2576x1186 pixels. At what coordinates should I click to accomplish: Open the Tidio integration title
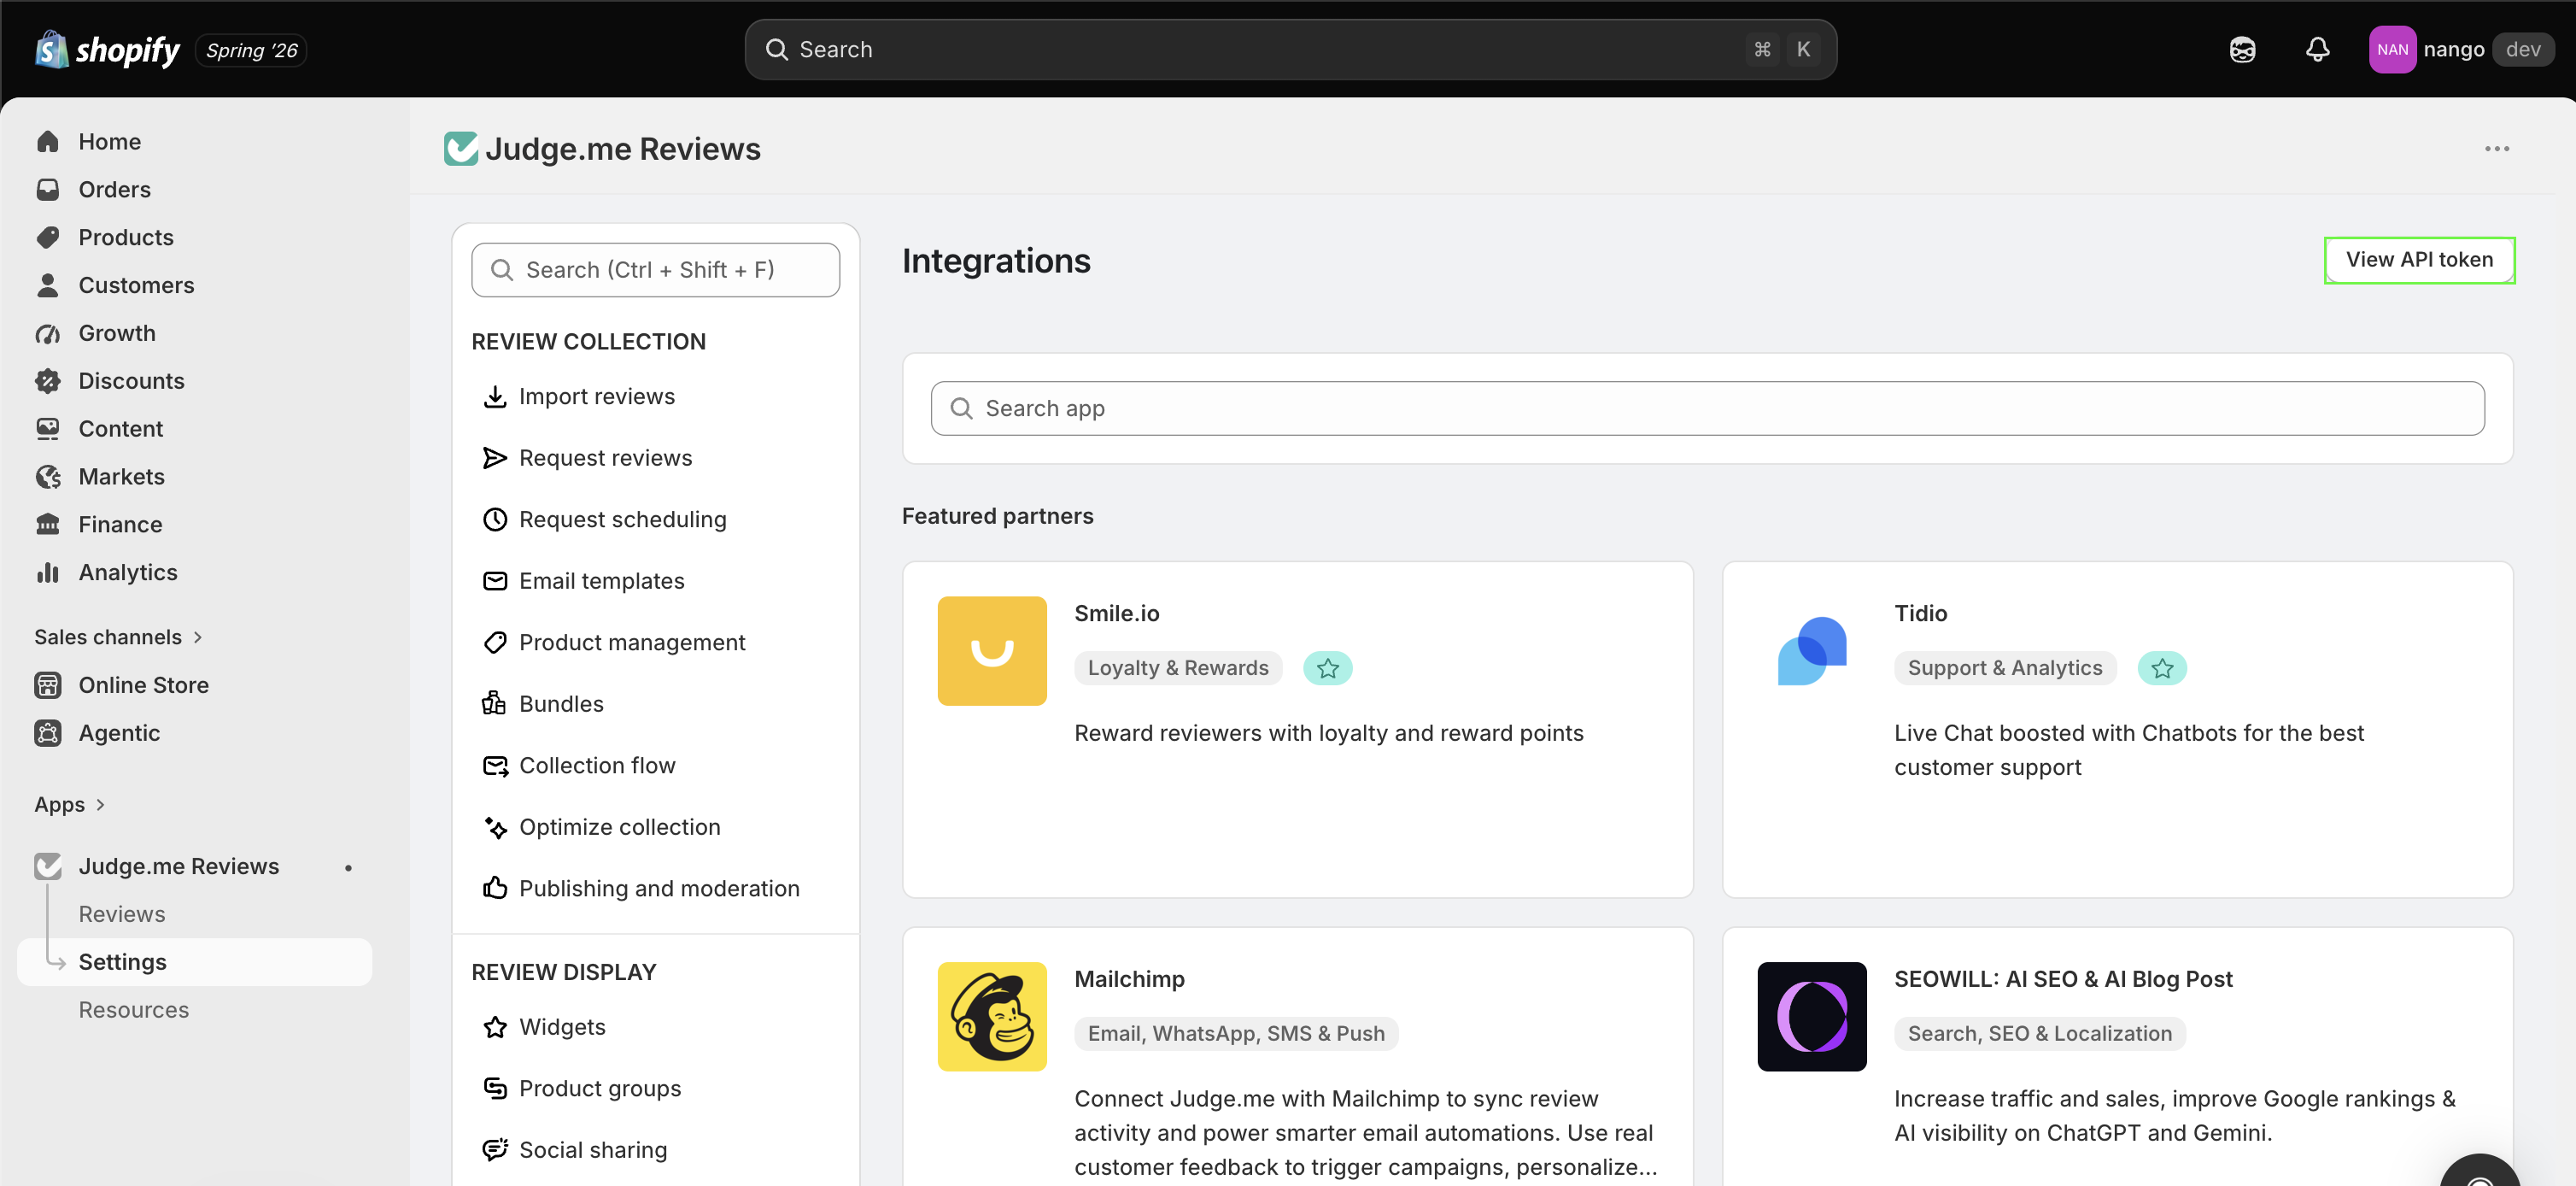(1919, 614)
